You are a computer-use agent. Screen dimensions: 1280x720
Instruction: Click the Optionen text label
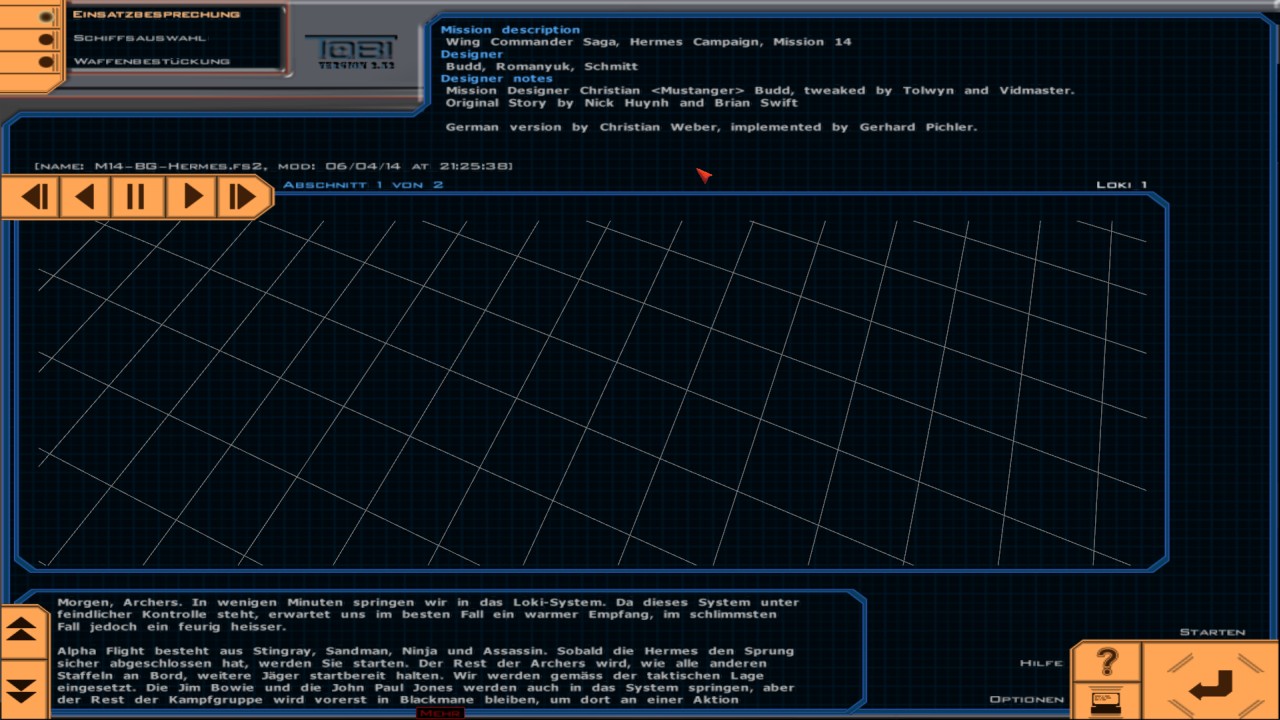pos(1027,699)
